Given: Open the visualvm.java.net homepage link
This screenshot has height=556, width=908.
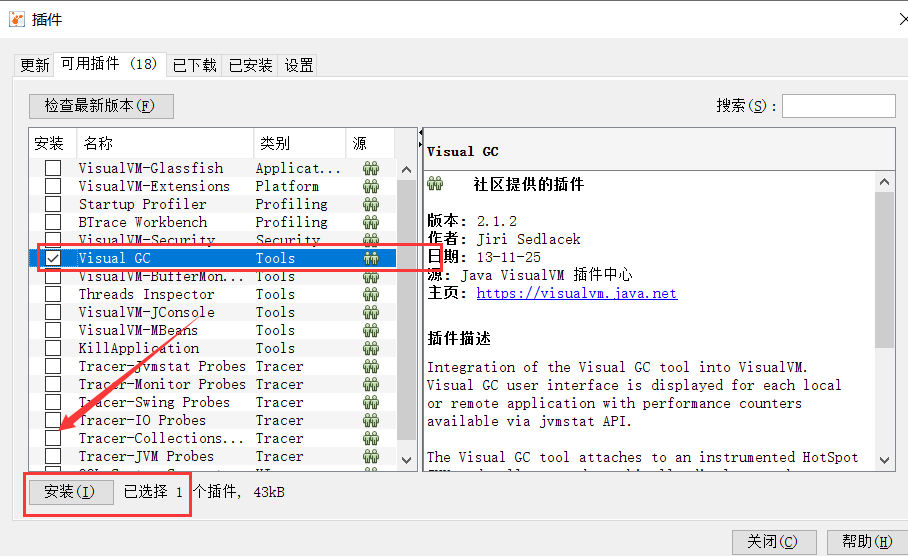Looking at the screenshot, I should [x=577, y=294].
